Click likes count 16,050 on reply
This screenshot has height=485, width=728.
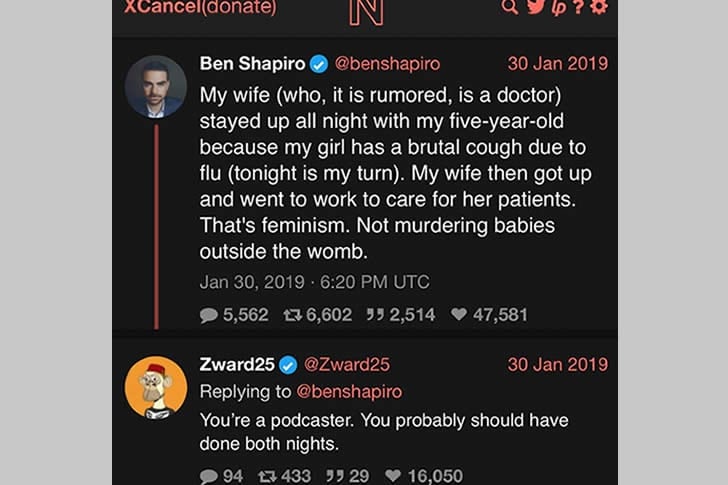[x=425, y=476]
